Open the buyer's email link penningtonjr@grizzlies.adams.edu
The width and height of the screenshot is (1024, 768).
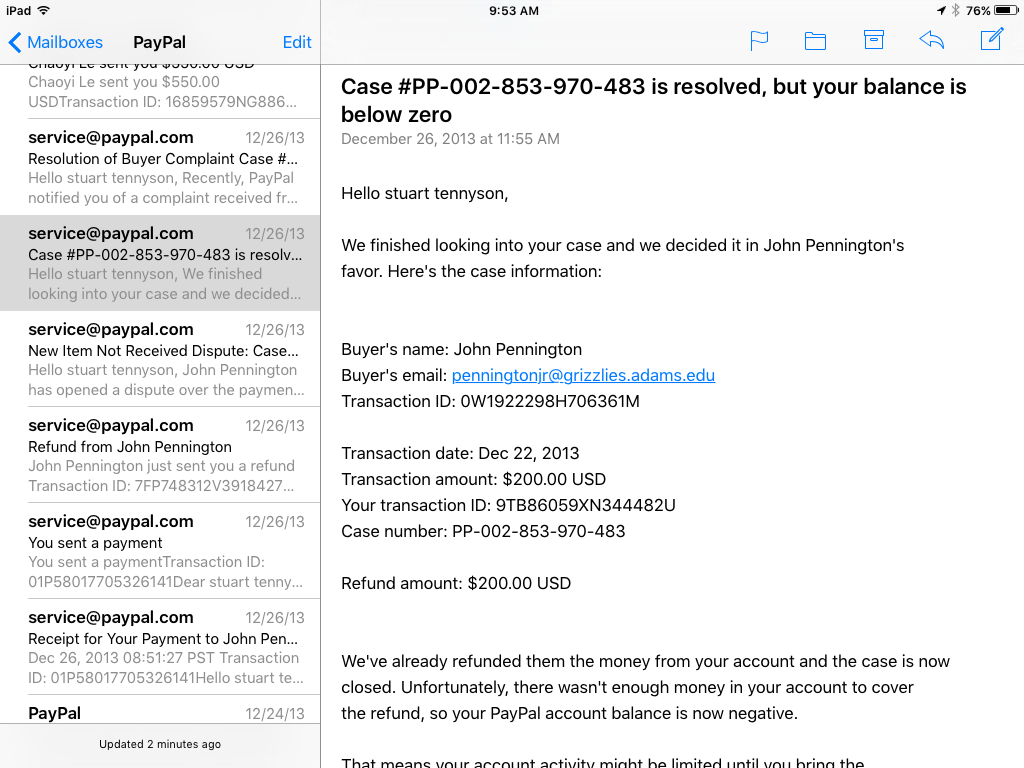(x=583, y=376)
